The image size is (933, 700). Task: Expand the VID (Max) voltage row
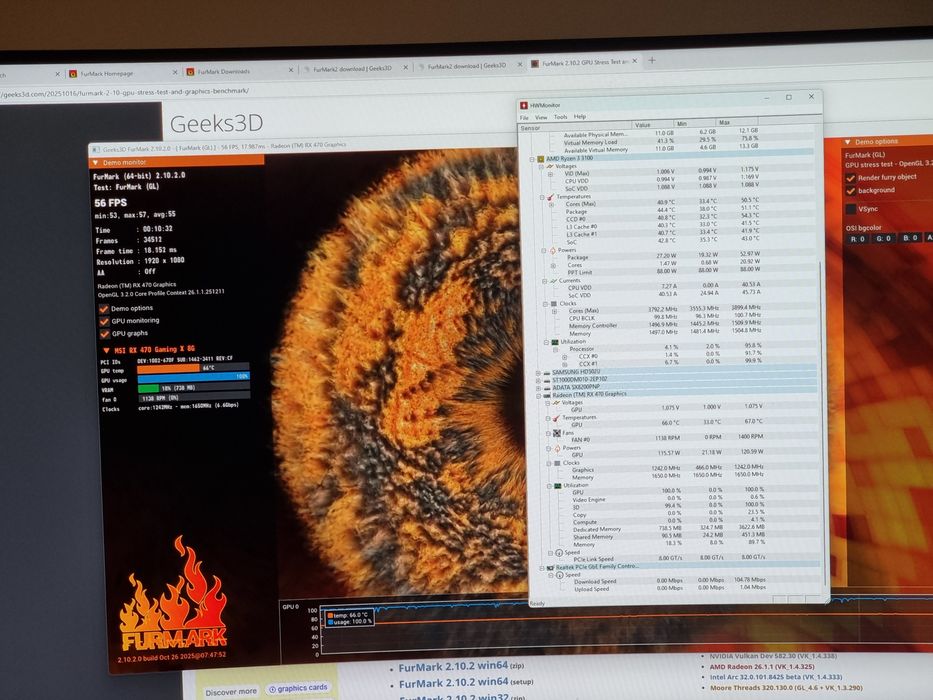(x=550, y=174)
